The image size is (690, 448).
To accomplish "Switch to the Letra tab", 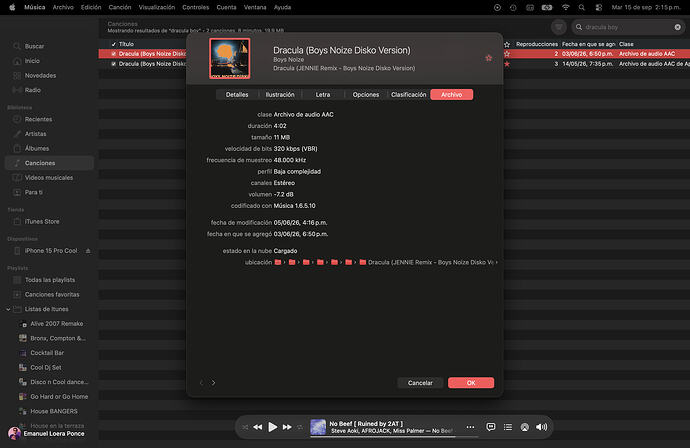I will [323, 95].
